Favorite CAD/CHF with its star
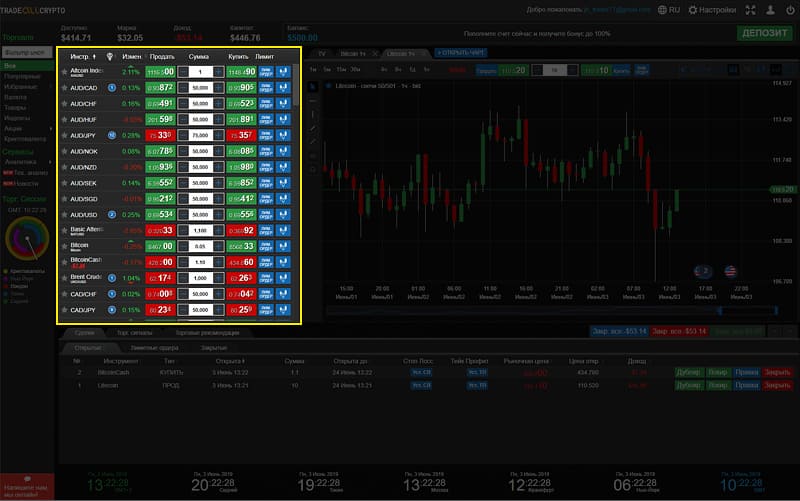Viewport: 800px width, 501px height. [64, 294]
